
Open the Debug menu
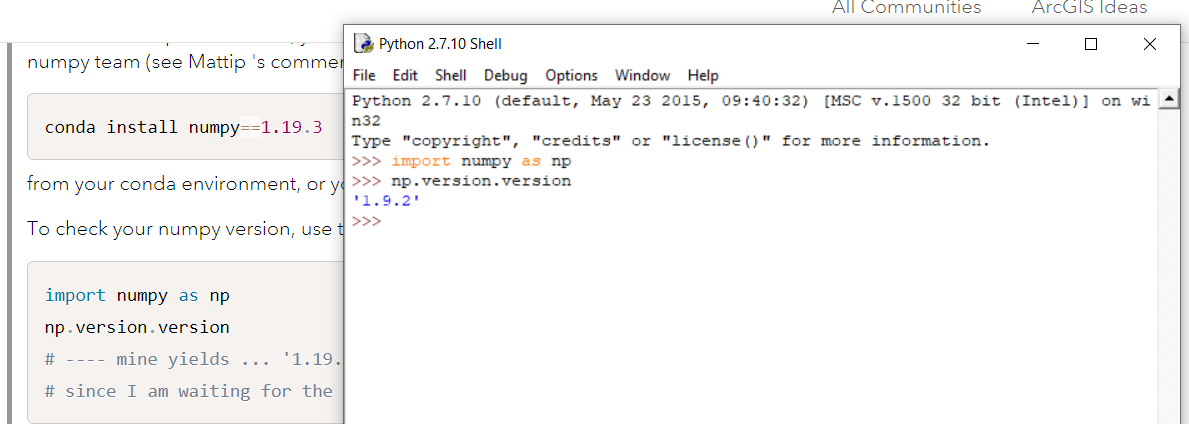(505, 75)
